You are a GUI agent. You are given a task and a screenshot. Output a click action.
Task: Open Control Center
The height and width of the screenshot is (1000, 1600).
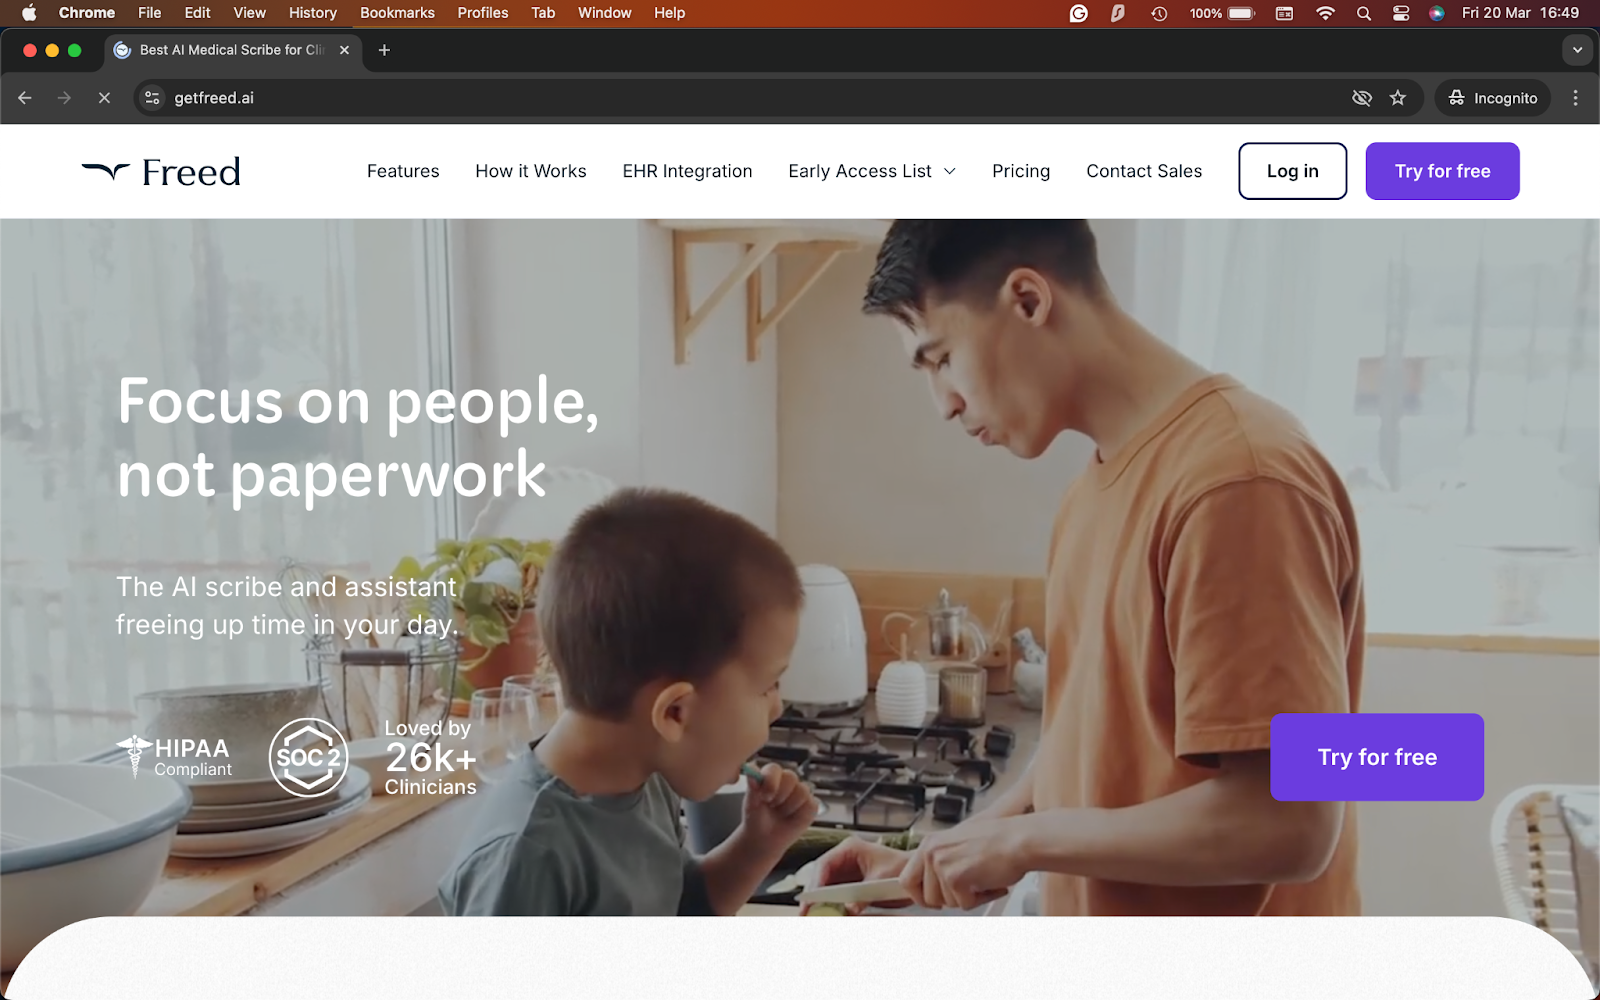coord(1400,13)
